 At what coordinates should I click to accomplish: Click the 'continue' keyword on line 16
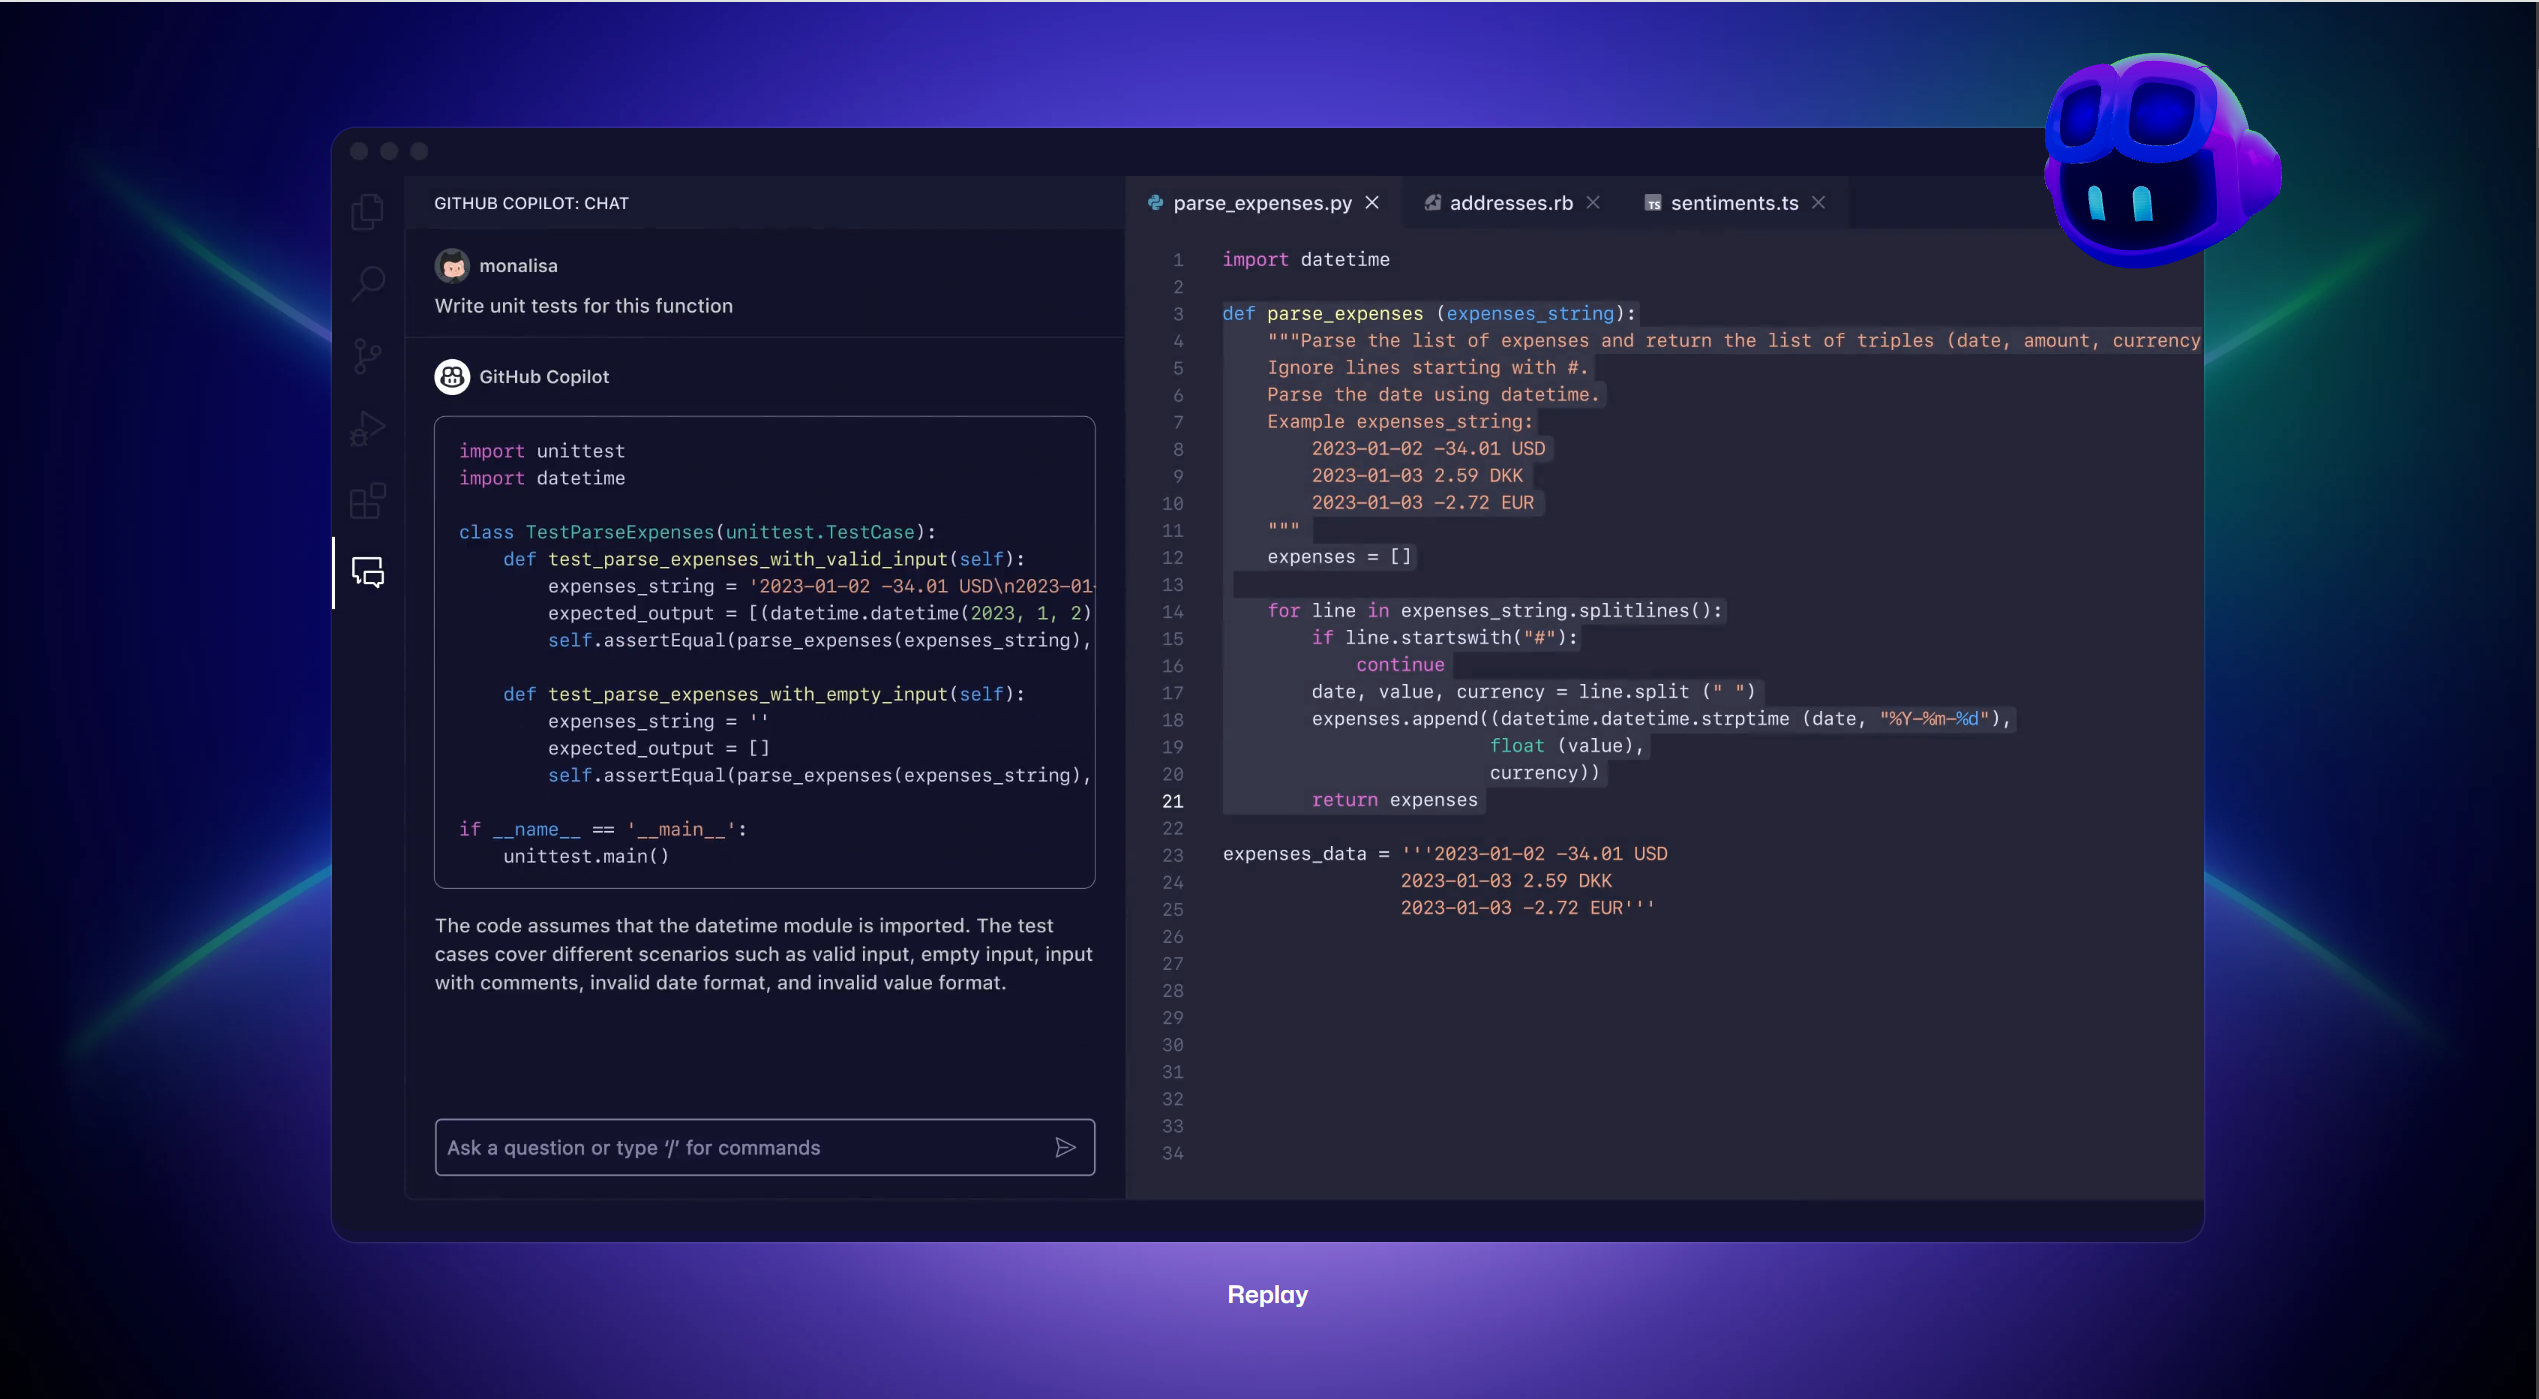pyautogui.click(x=1400, y=665)
